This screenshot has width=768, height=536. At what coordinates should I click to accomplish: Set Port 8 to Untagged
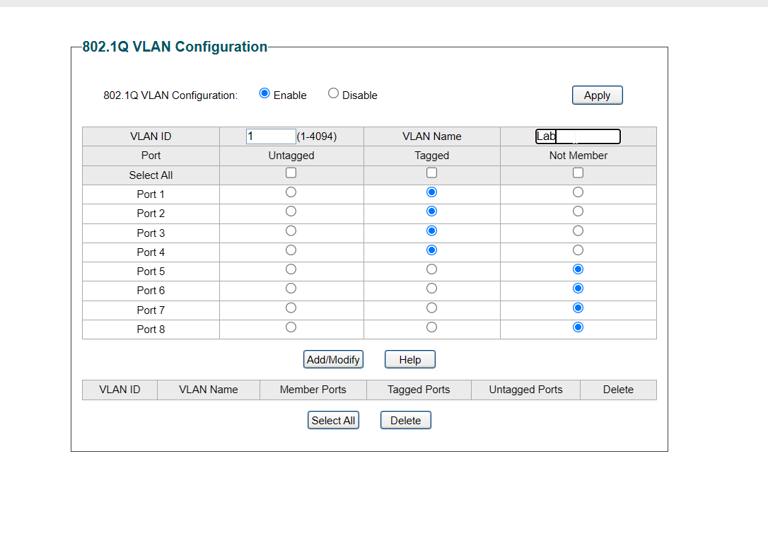tap(291, 327)
